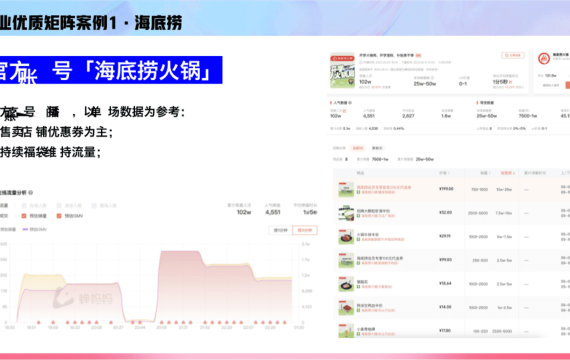This screenshot has height=360, width=570.
Task: Open thumbnail of the ¥199.00 product
Action: [346, 189]
